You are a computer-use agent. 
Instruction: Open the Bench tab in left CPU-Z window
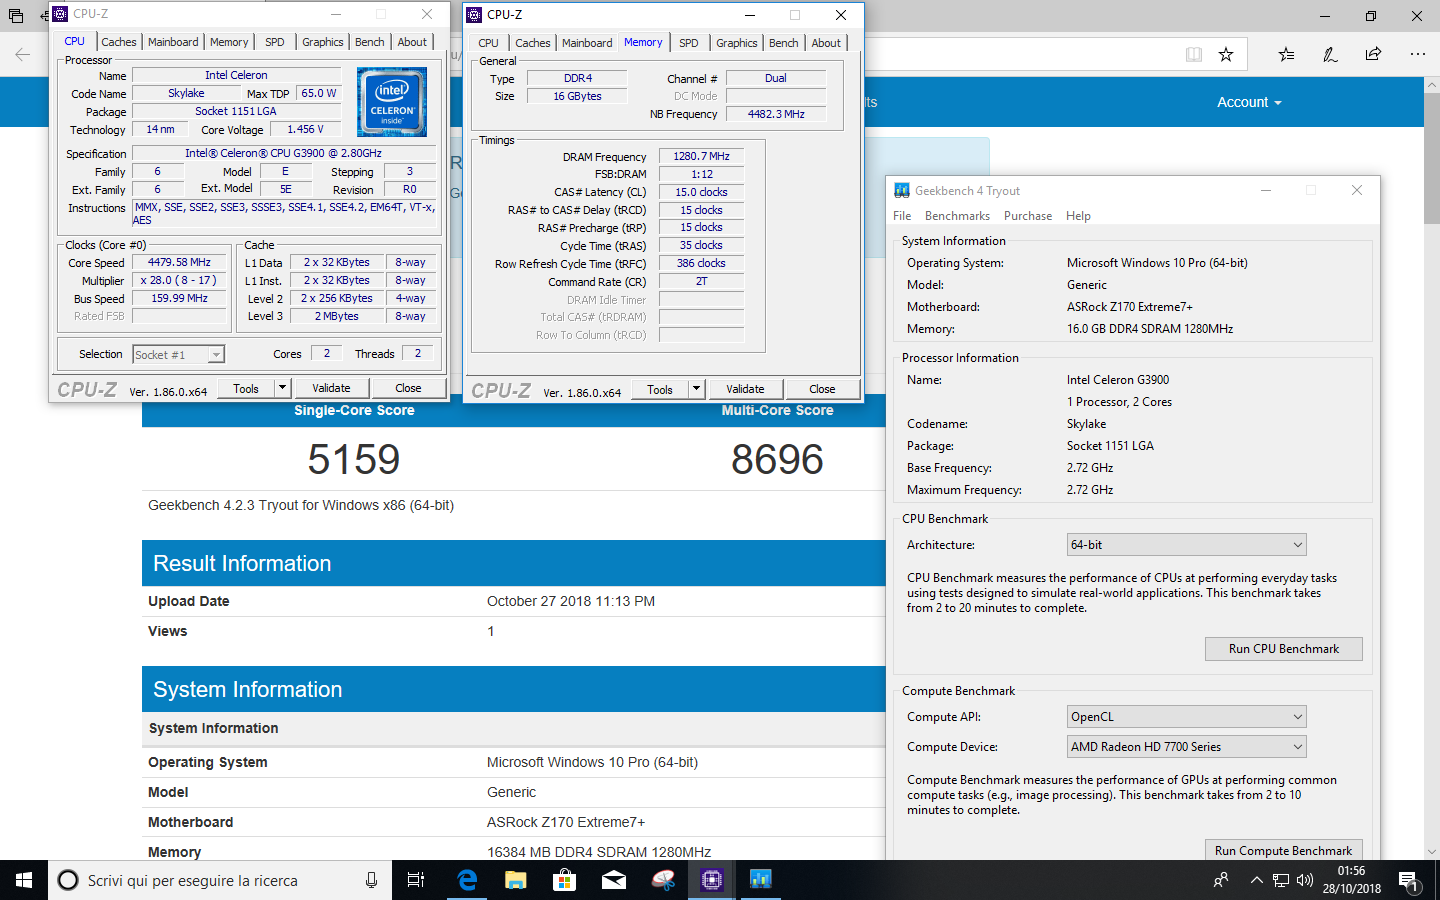tap(370, 42)
